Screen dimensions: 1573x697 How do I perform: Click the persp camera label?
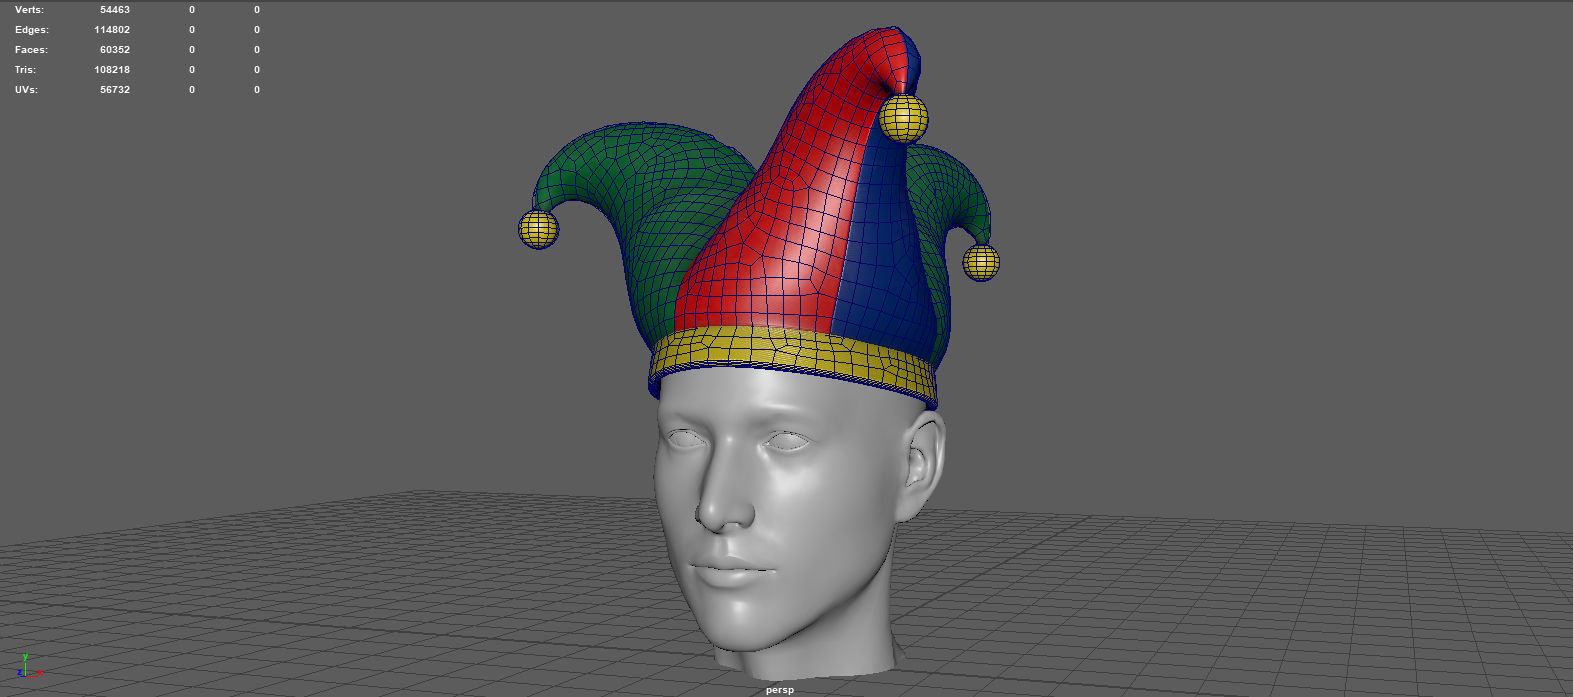(780, 690)
